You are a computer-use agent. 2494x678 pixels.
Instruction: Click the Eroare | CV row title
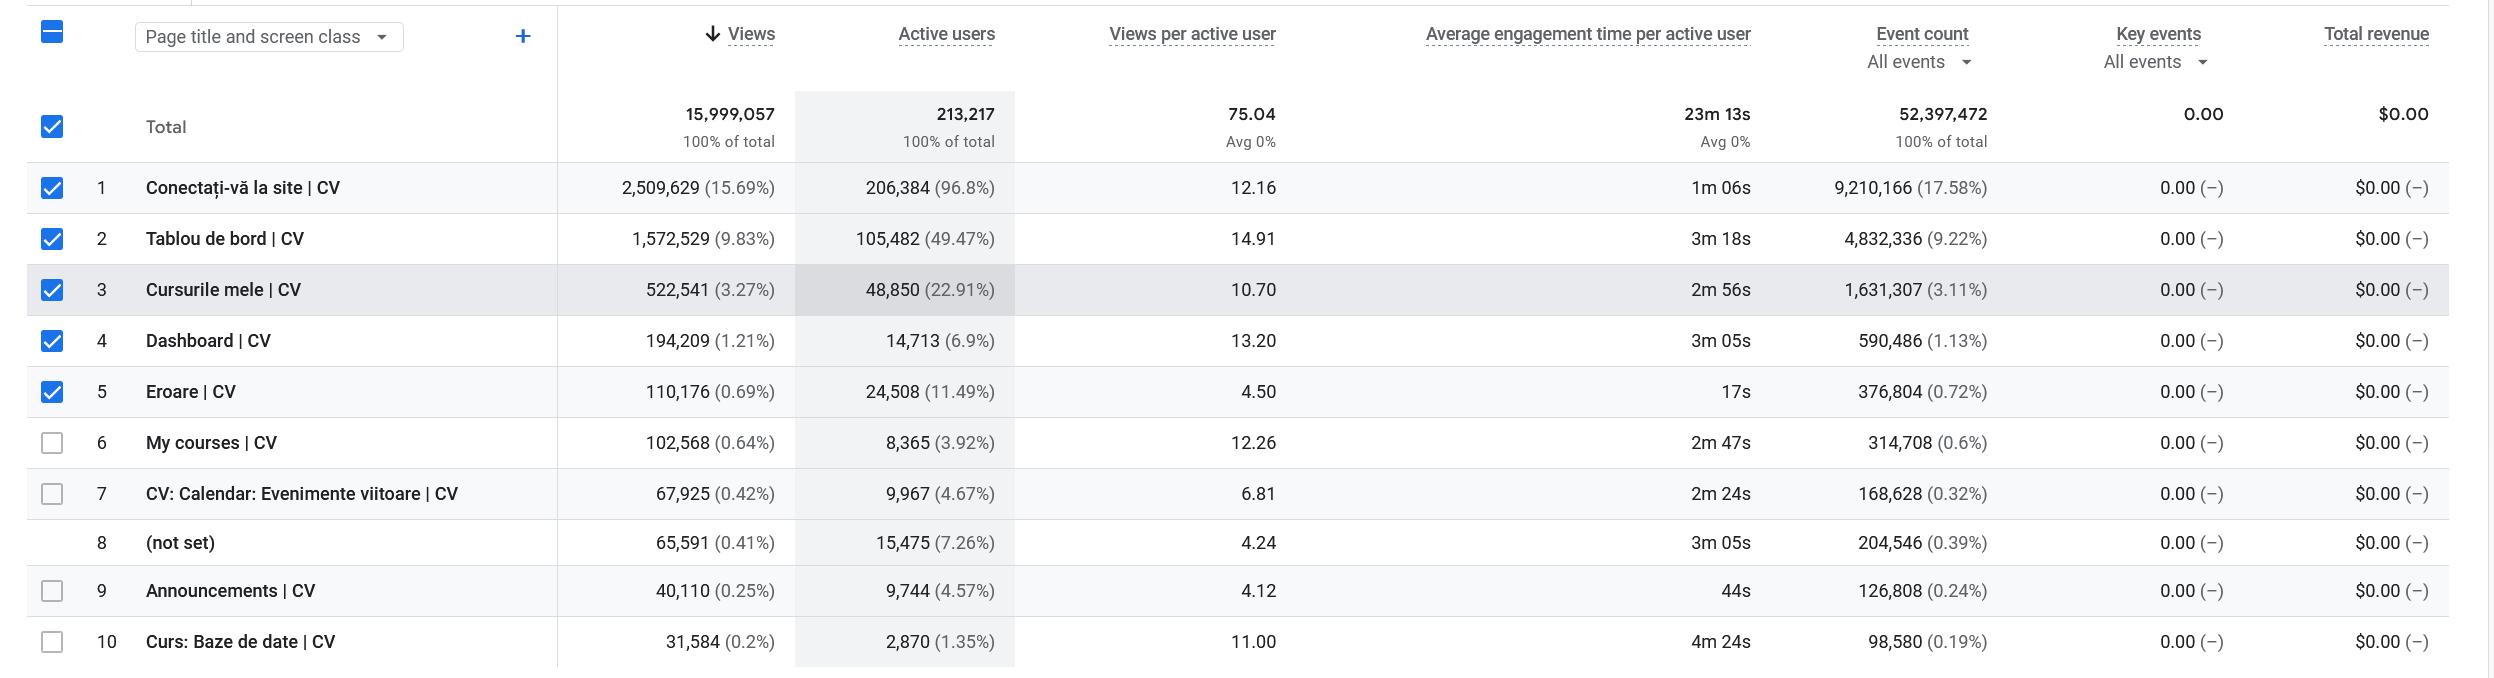190,392
